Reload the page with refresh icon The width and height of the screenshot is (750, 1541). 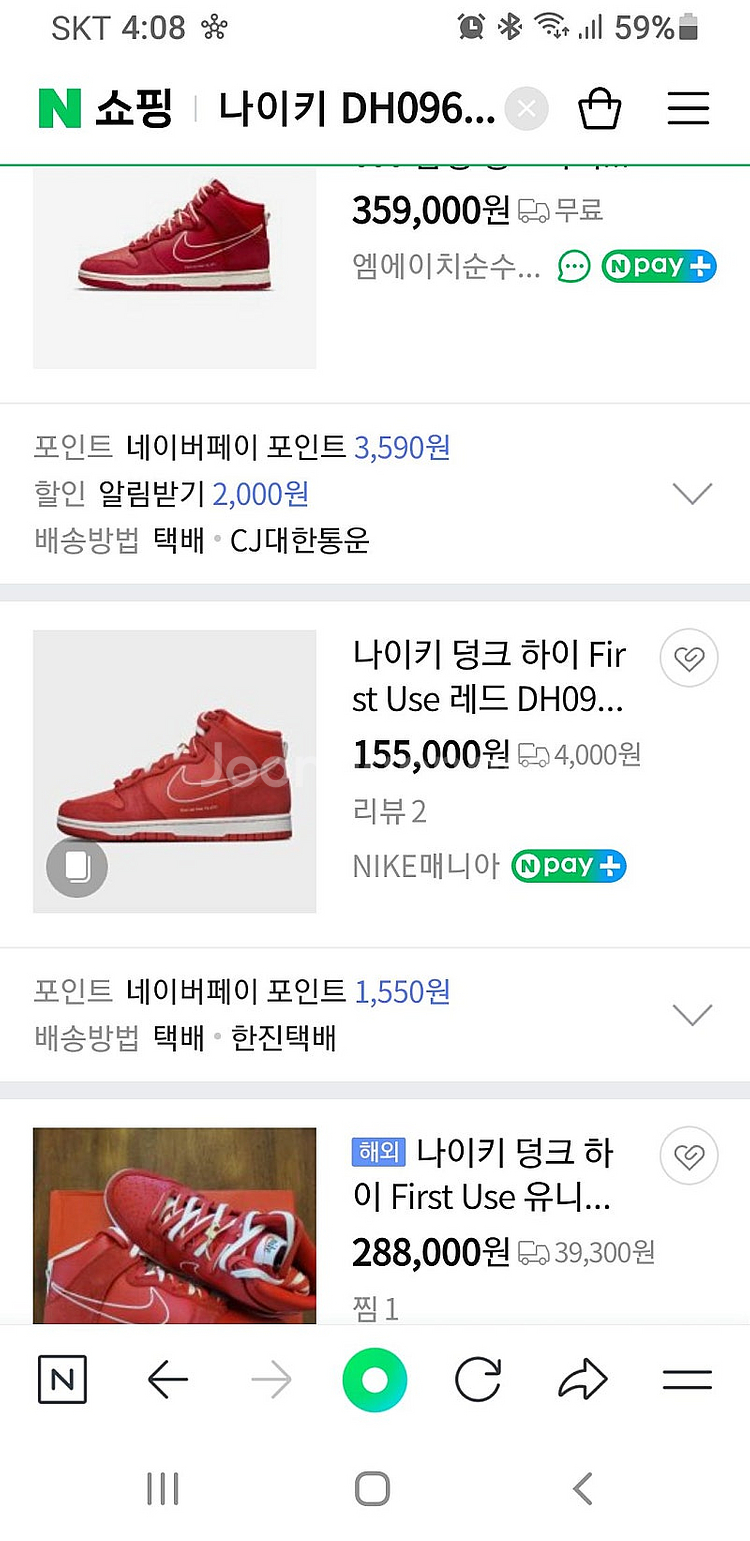click(x=478, y=1381)
